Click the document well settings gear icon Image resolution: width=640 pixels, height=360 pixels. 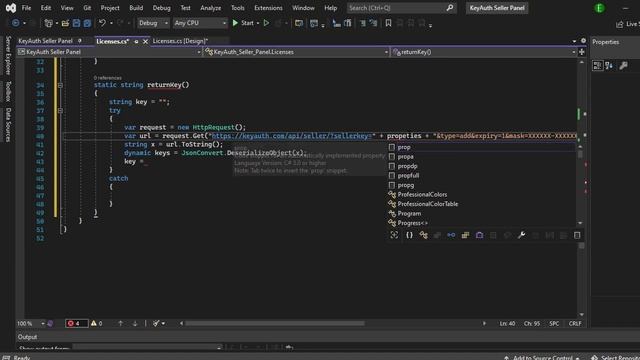[583, 41]
